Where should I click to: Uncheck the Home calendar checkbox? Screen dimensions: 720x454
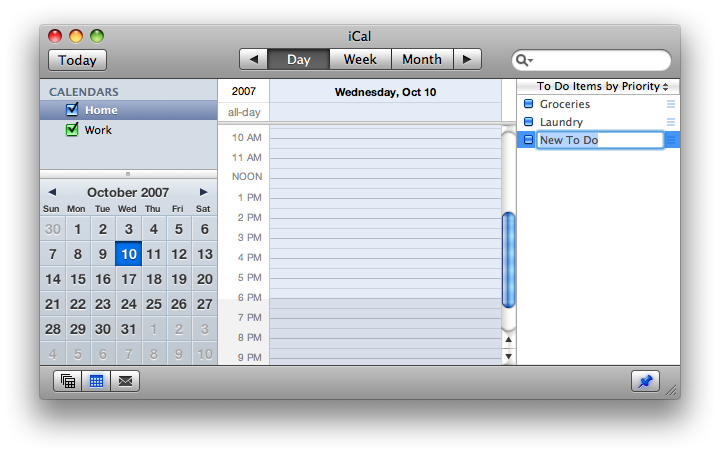(72, 110)
